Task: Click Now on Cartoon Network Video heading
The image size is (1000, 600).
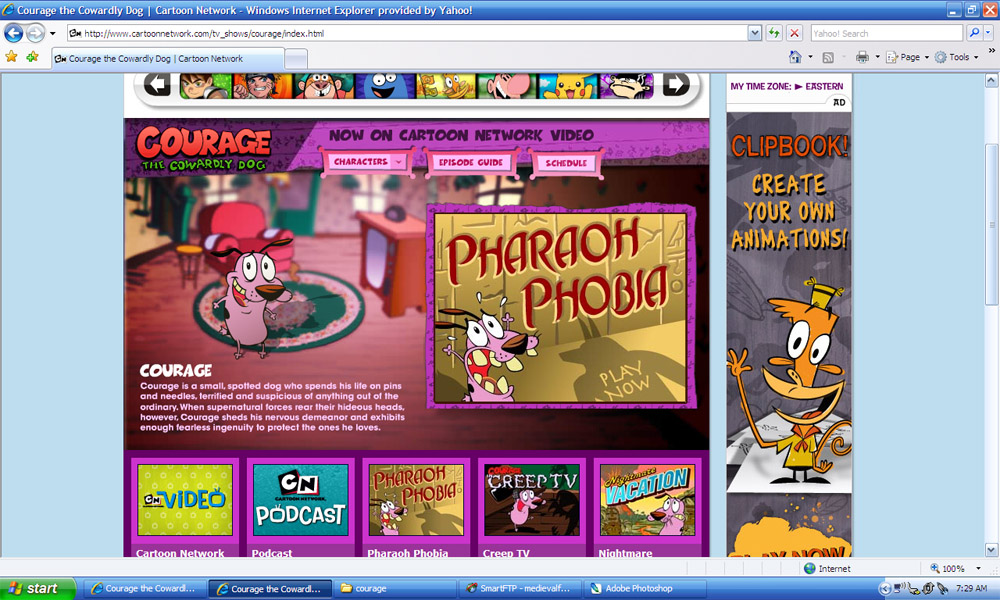Action: coord(461,135)
